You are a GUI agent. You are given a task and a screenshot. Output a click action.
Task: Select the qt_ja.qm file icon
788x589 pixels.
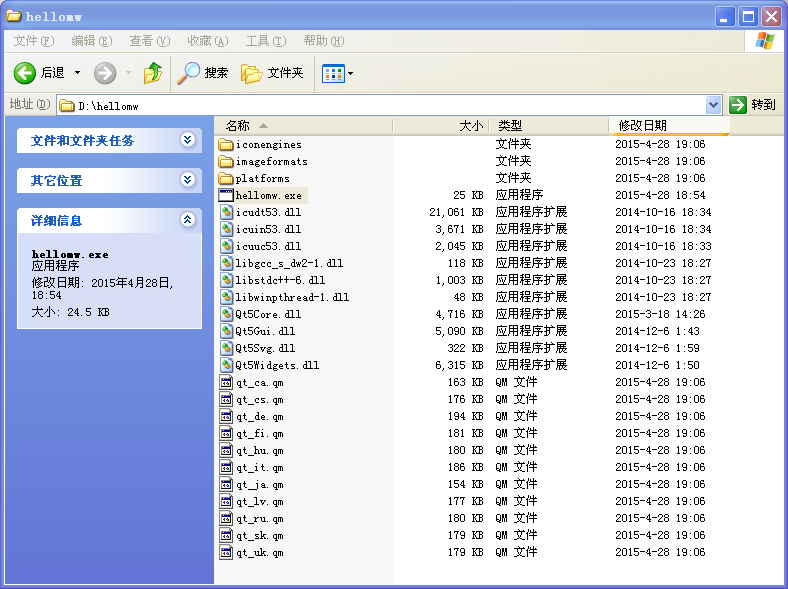pyautogui.click(x=226, y=484)
